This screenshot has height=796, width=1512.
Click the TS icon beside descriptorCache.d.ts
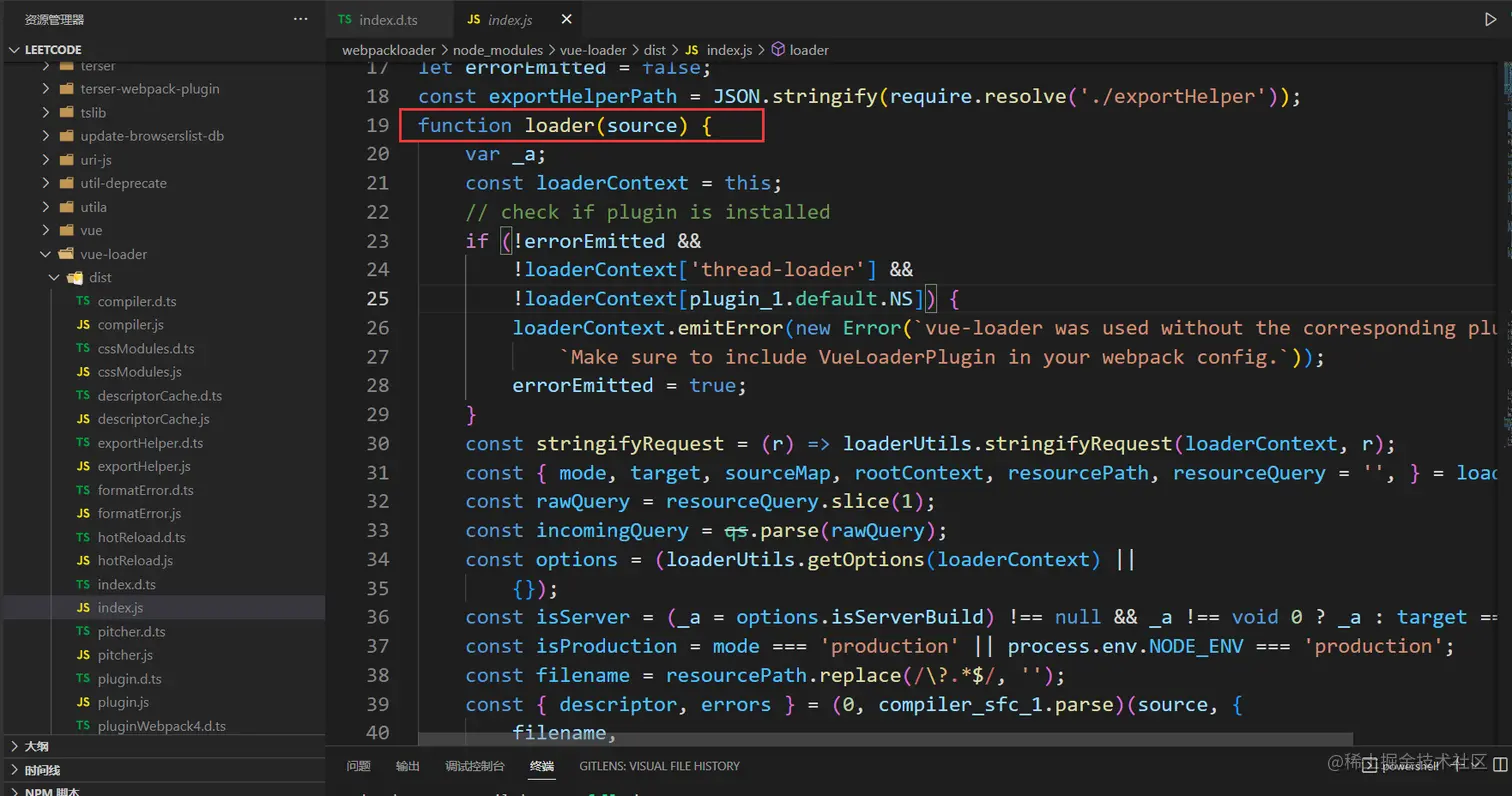[x=83, y=396]
